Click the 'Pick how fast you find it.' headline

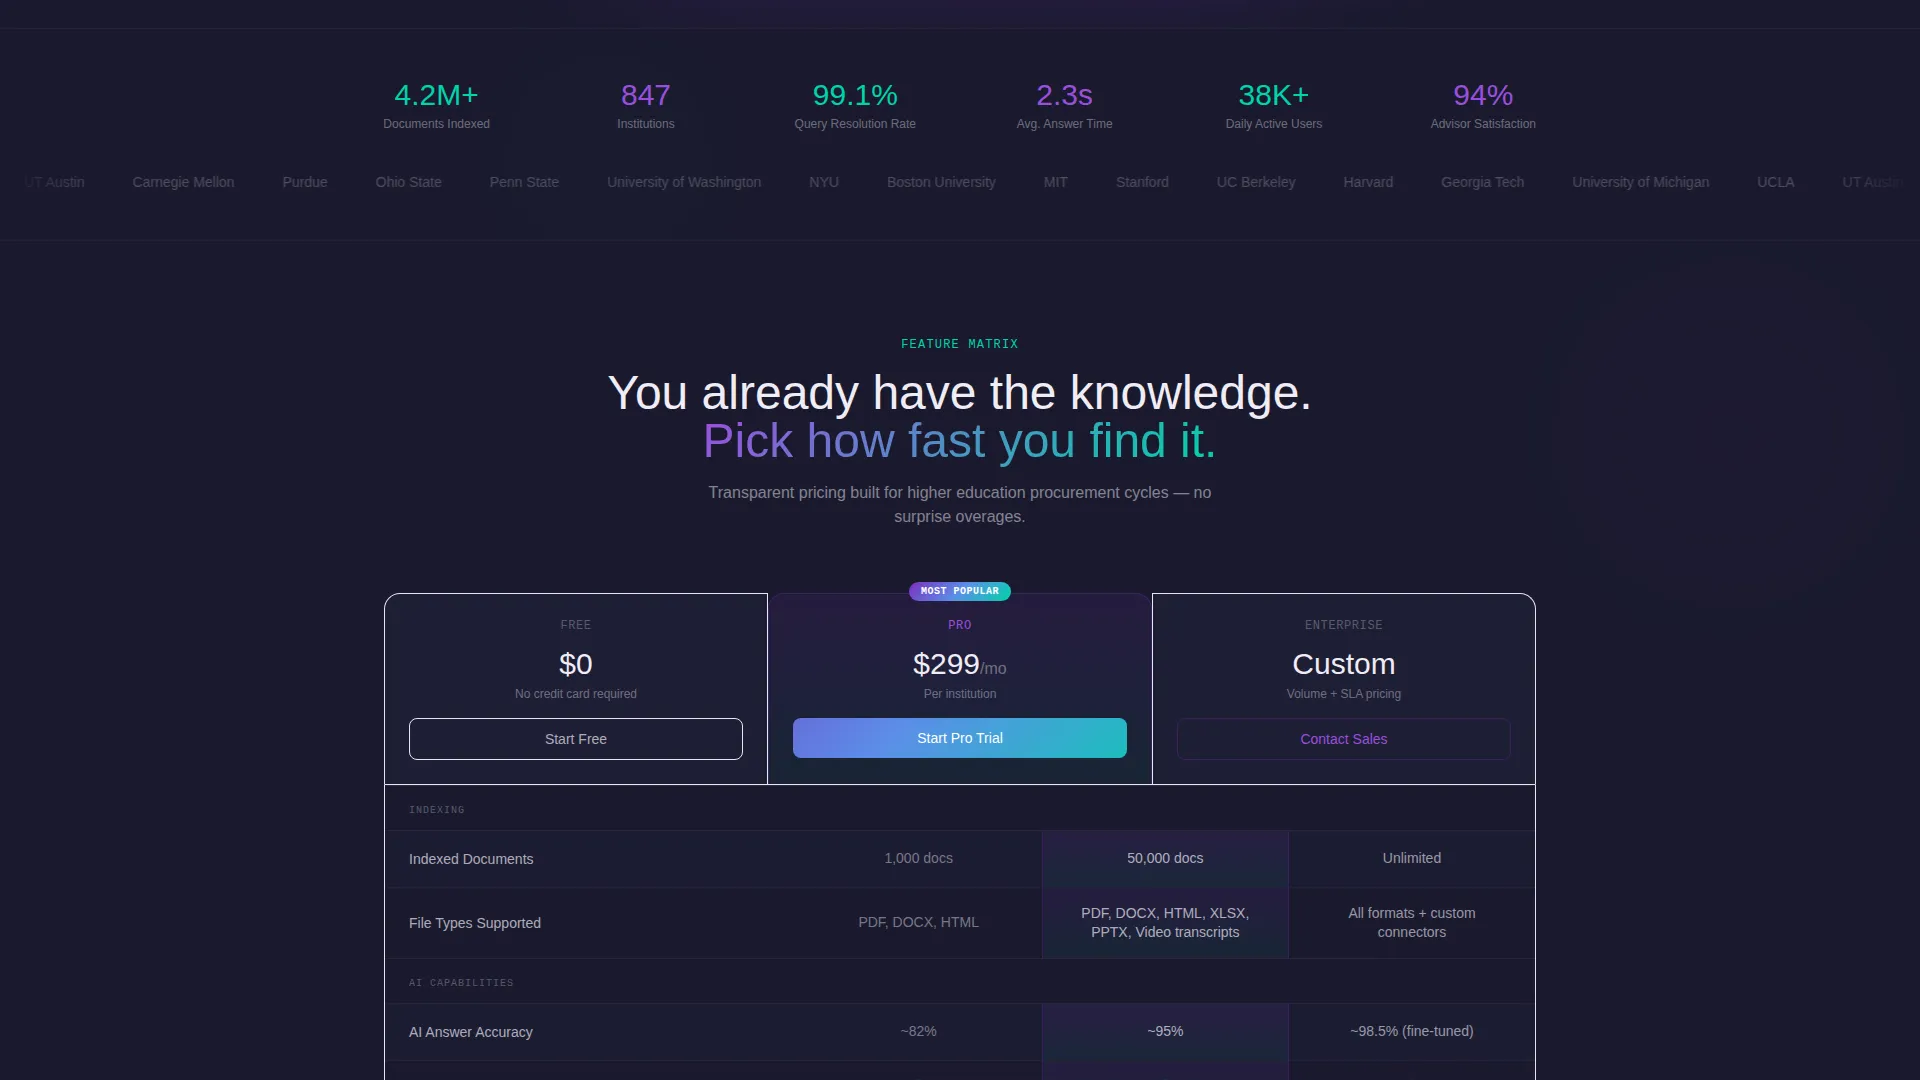(x=959, y=441)
